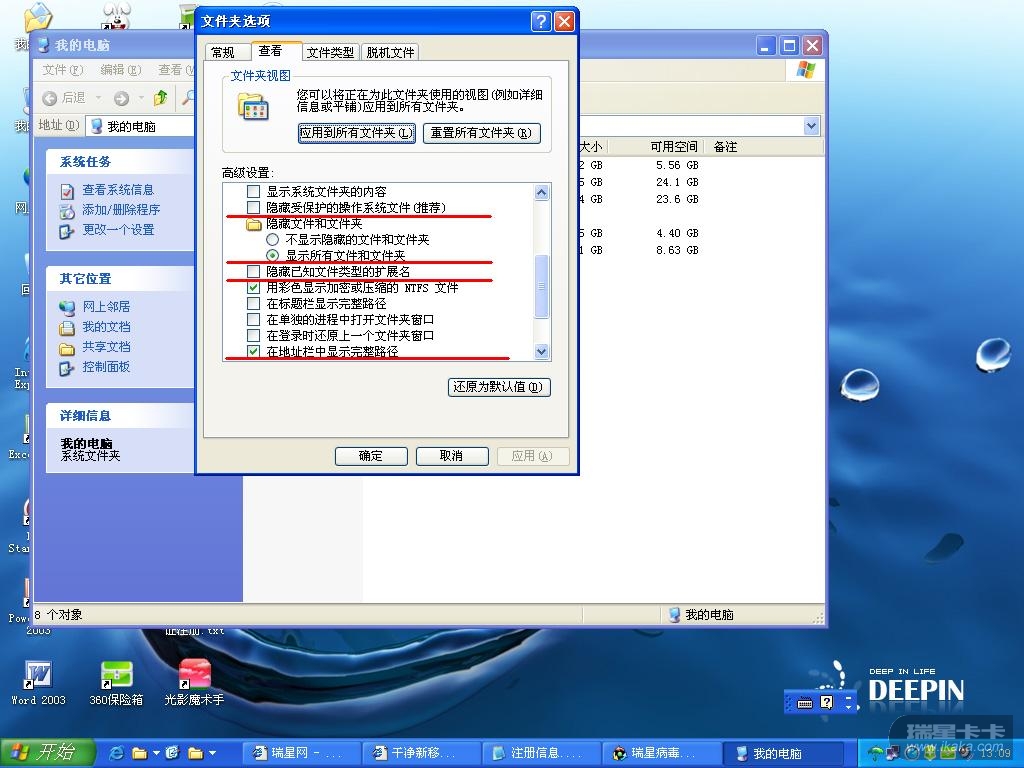The image size is (1024, 768).
Task: Click the 确定 button
Action: coord(371,456)
